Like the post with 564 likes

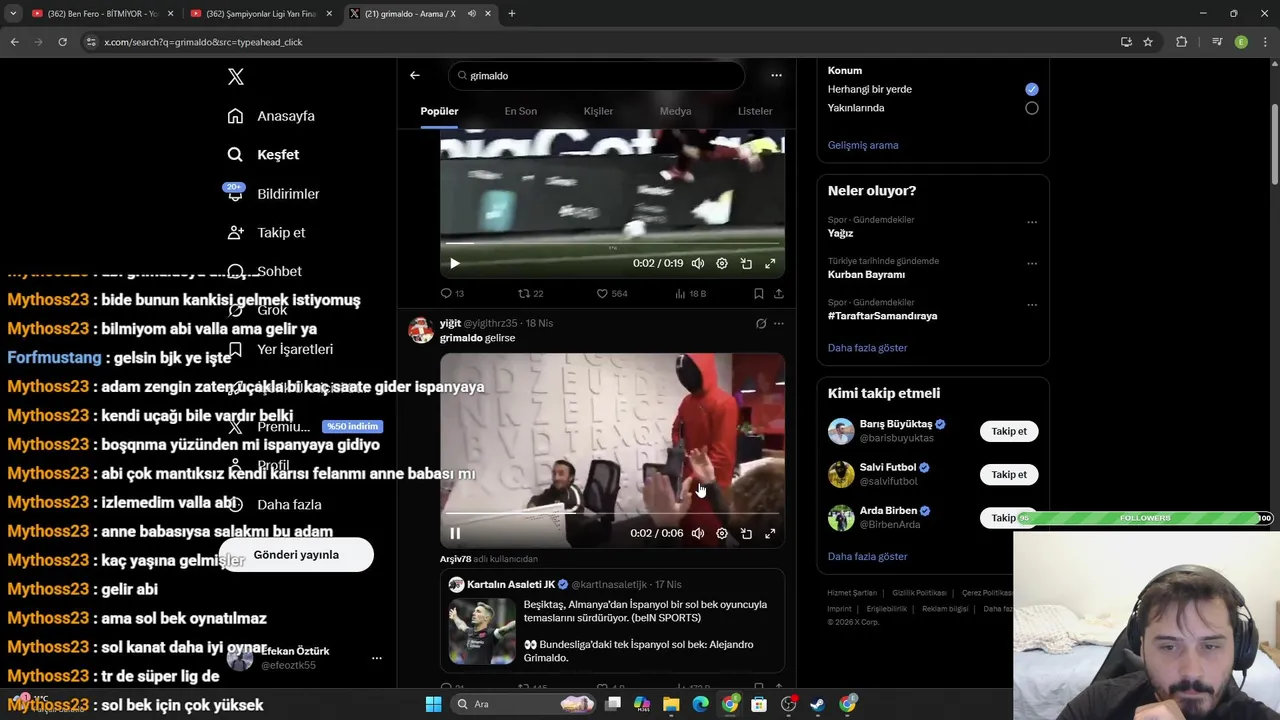pyautogui.click(x=612, y=293)
